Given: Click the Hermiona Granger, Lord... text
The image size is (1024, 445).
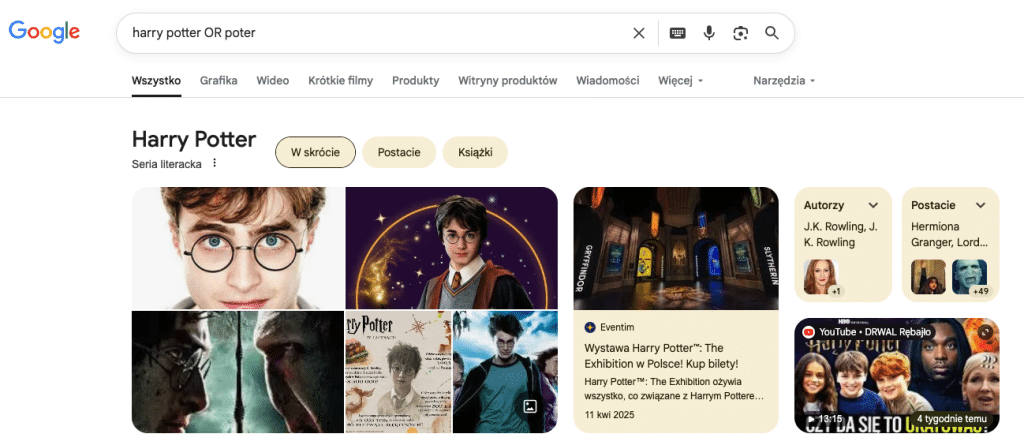Looking at the screenshot, I should click(950, 235).
